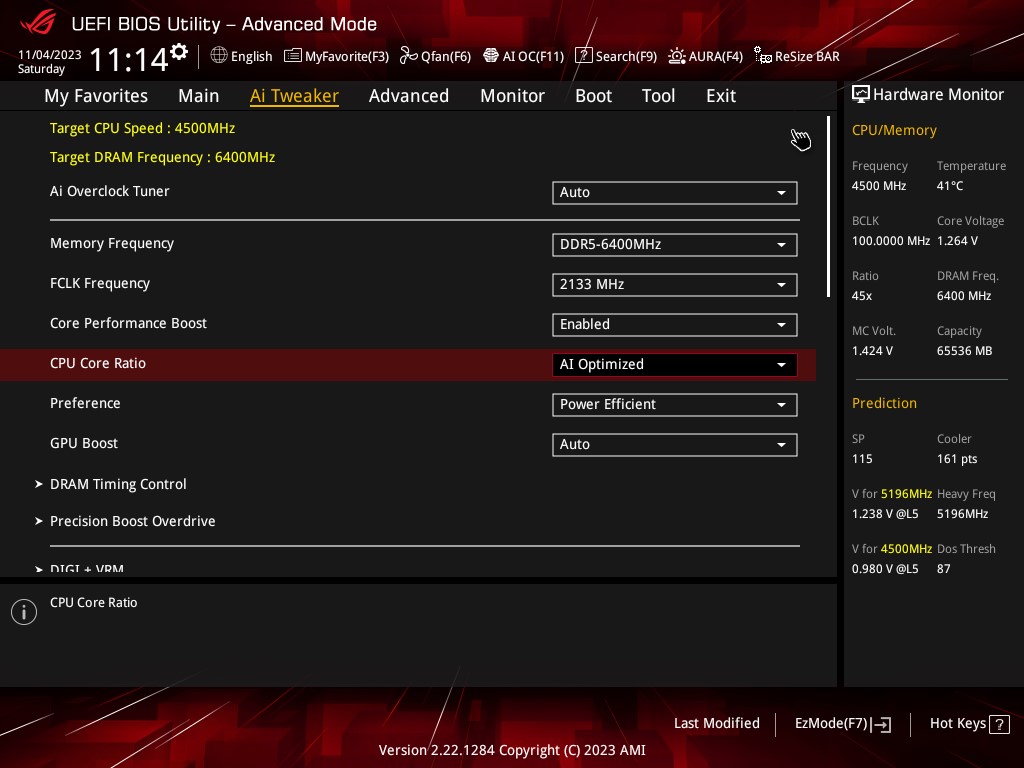Click the EzMode exit arrow icon

[882, 724]
